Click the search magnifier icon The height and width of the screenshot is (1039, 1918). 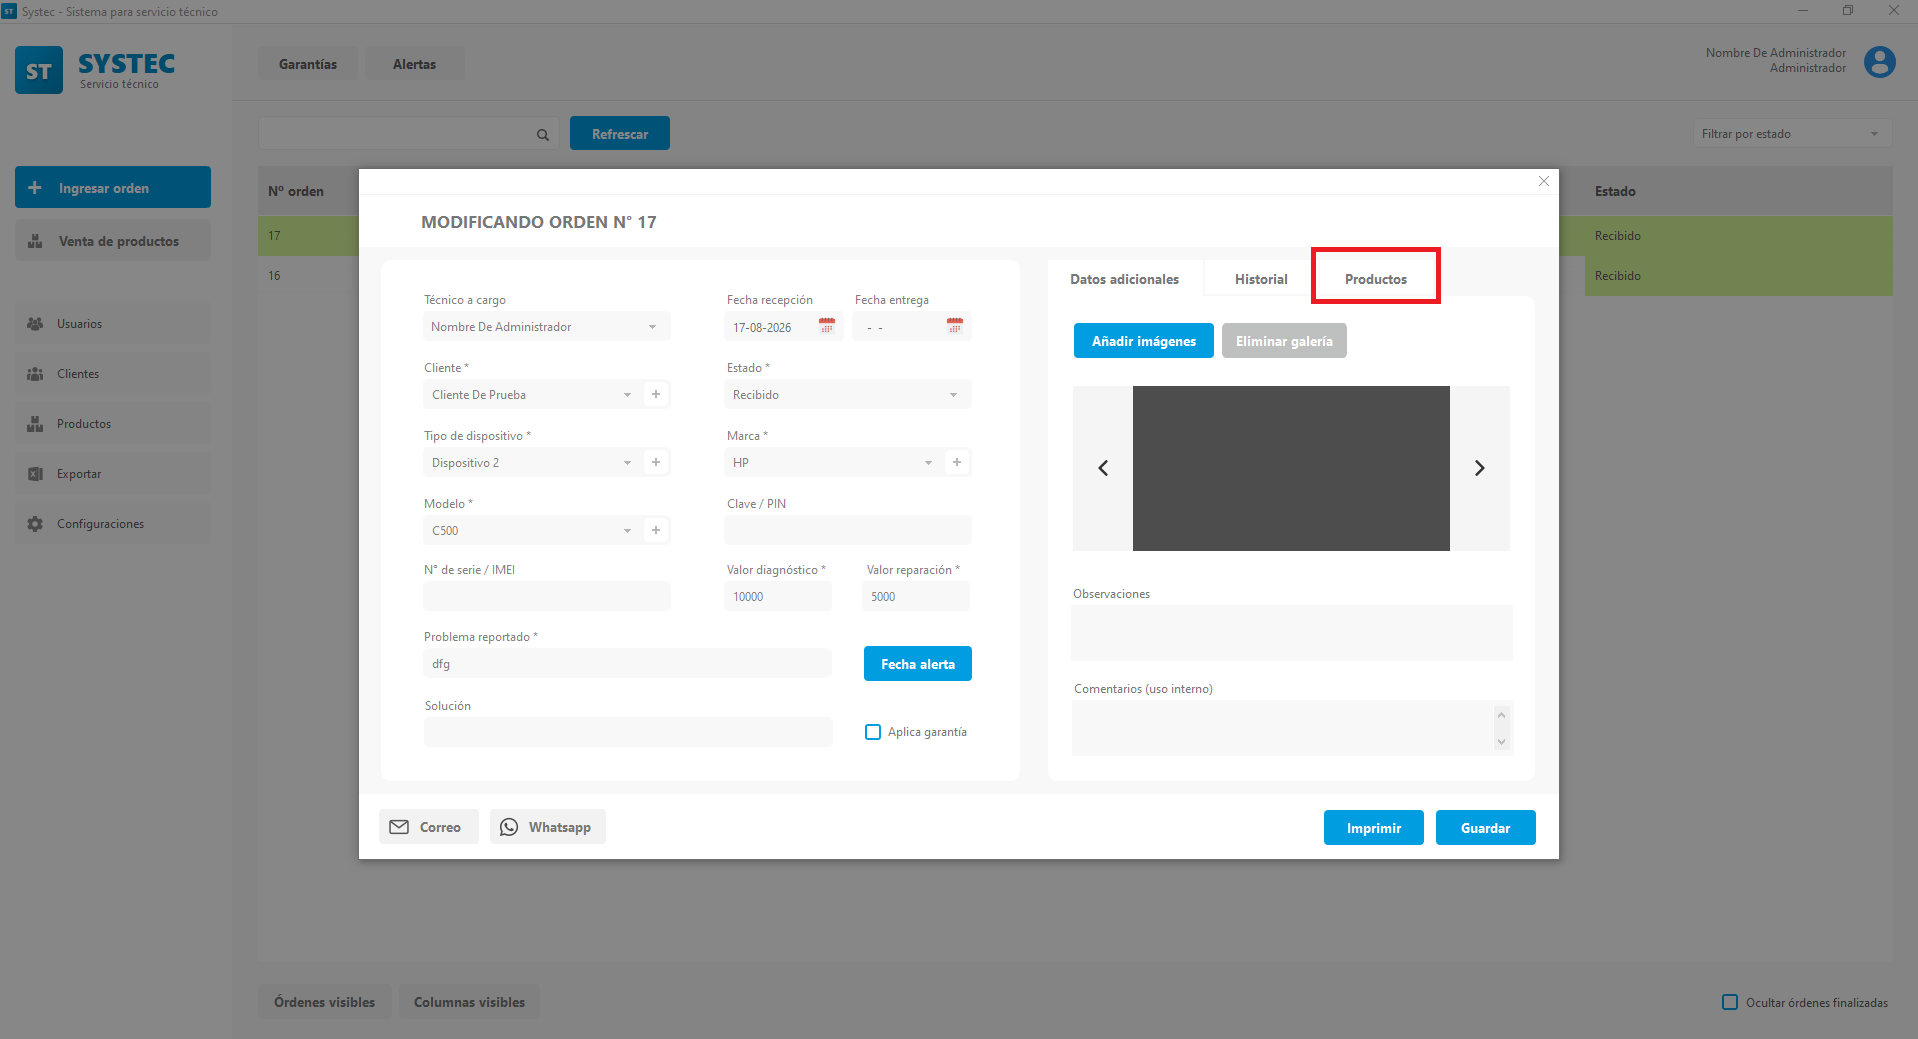point(543,134)
